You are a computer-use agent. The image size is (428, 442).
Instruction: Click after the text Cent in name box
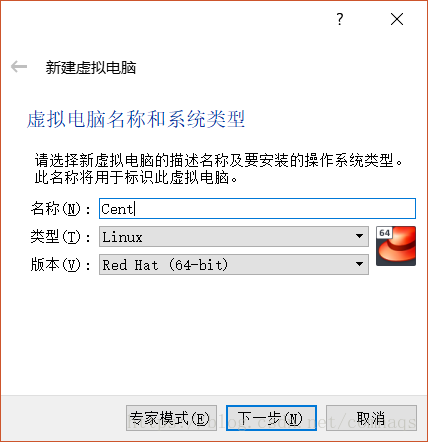(135, 209)
